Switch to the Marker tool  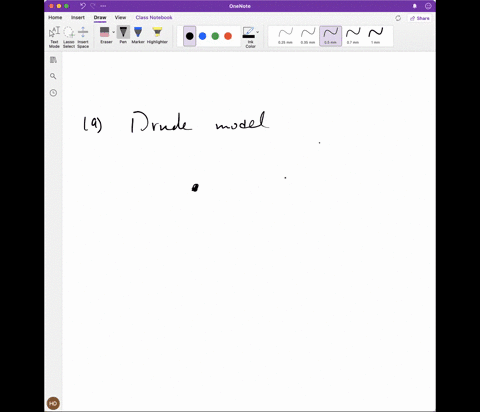click(x=138, y=35)
